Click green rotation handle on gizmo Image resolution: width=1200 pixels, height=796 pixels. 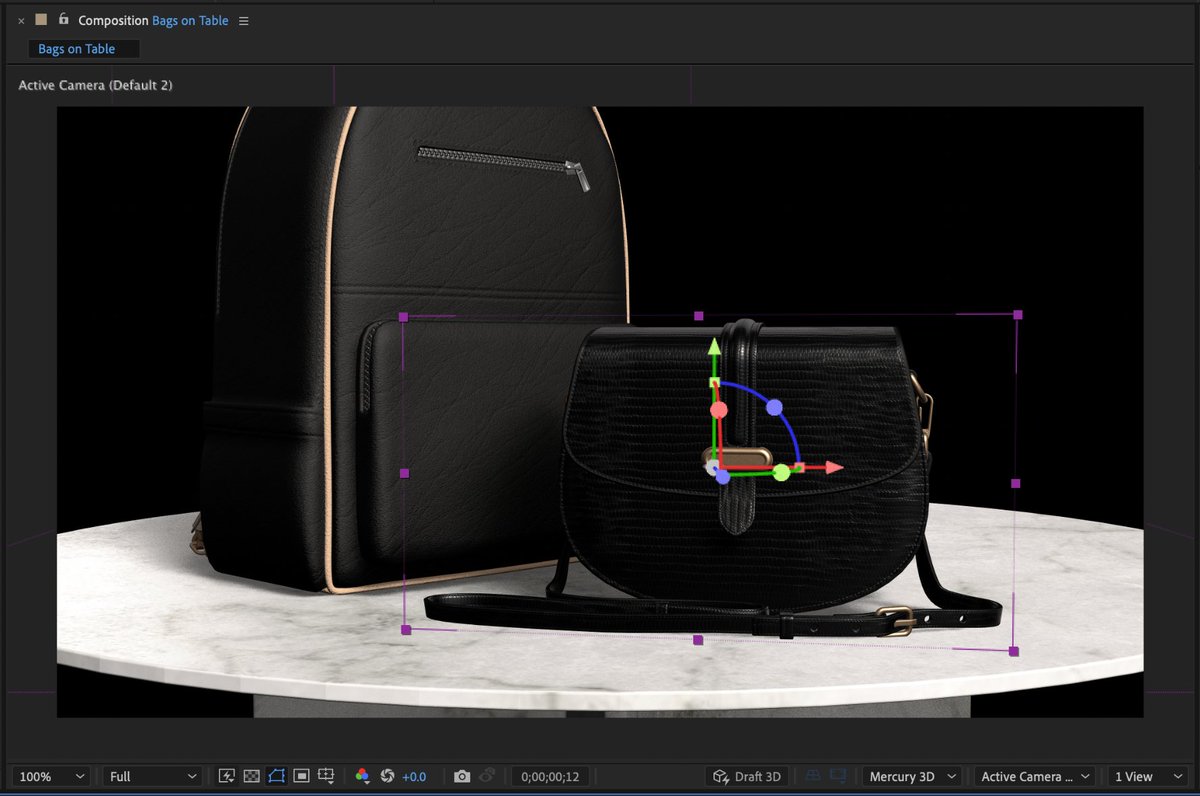[782, 472]
